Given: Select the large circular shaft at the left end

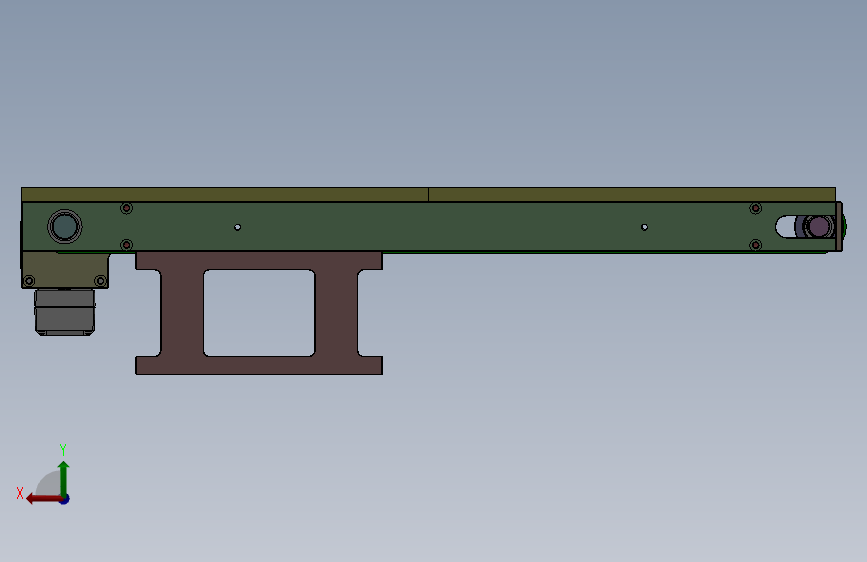Looking at the screenshot, I should click(x=65, y=226).
